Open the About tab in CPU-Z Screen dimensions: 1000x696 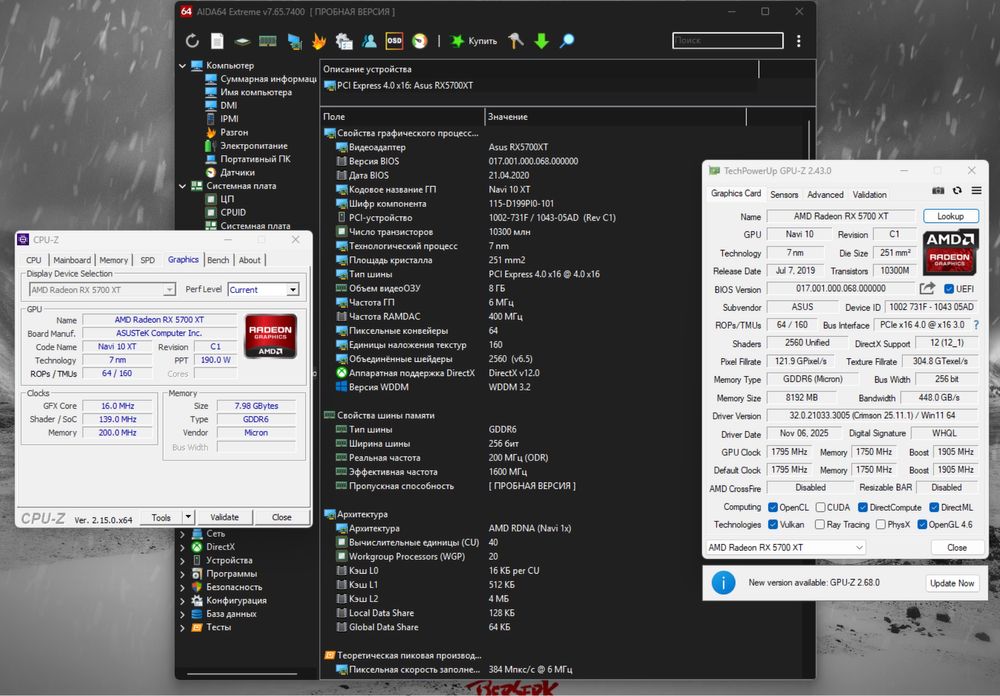click(249, 260)
